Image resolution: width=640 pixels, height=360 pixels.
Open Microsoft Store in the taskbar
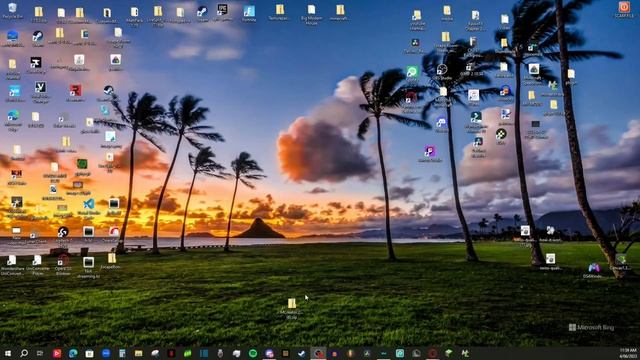89,353
